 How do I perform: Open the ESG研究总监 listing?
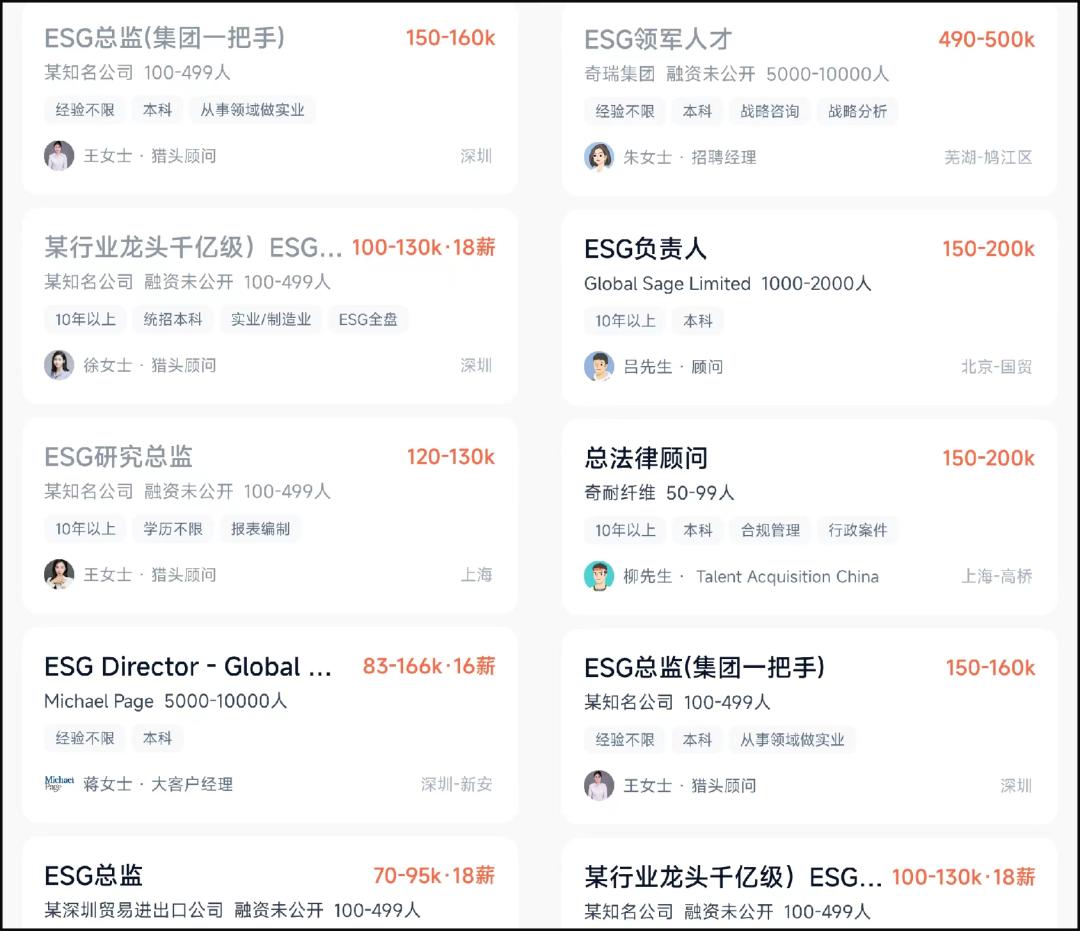pyautogui.click(x=120, y=457)
